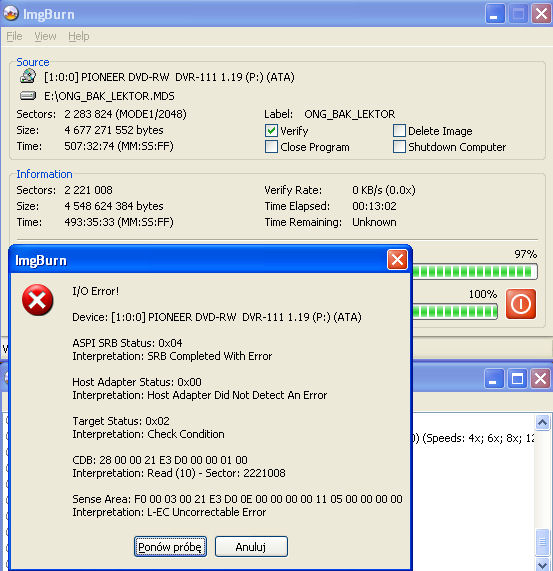
Task: Click the Ponów próbę retry button
Action: click(x=170, y=547)
